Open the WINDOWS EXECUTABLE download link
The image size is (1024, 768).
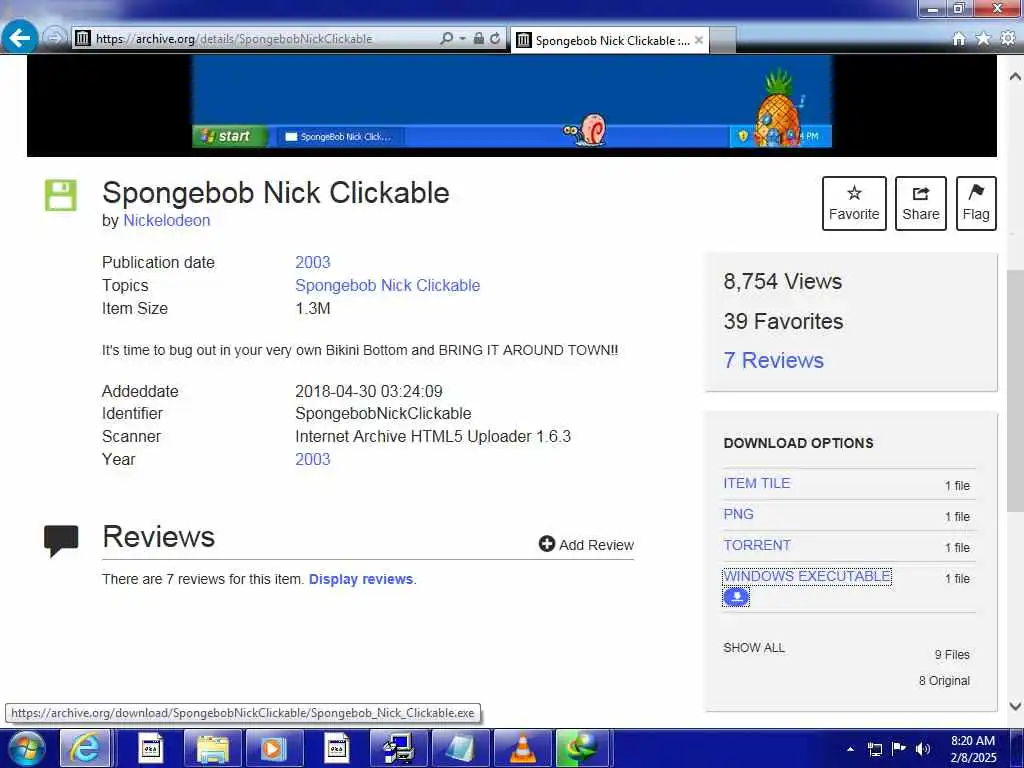point(807,576)
